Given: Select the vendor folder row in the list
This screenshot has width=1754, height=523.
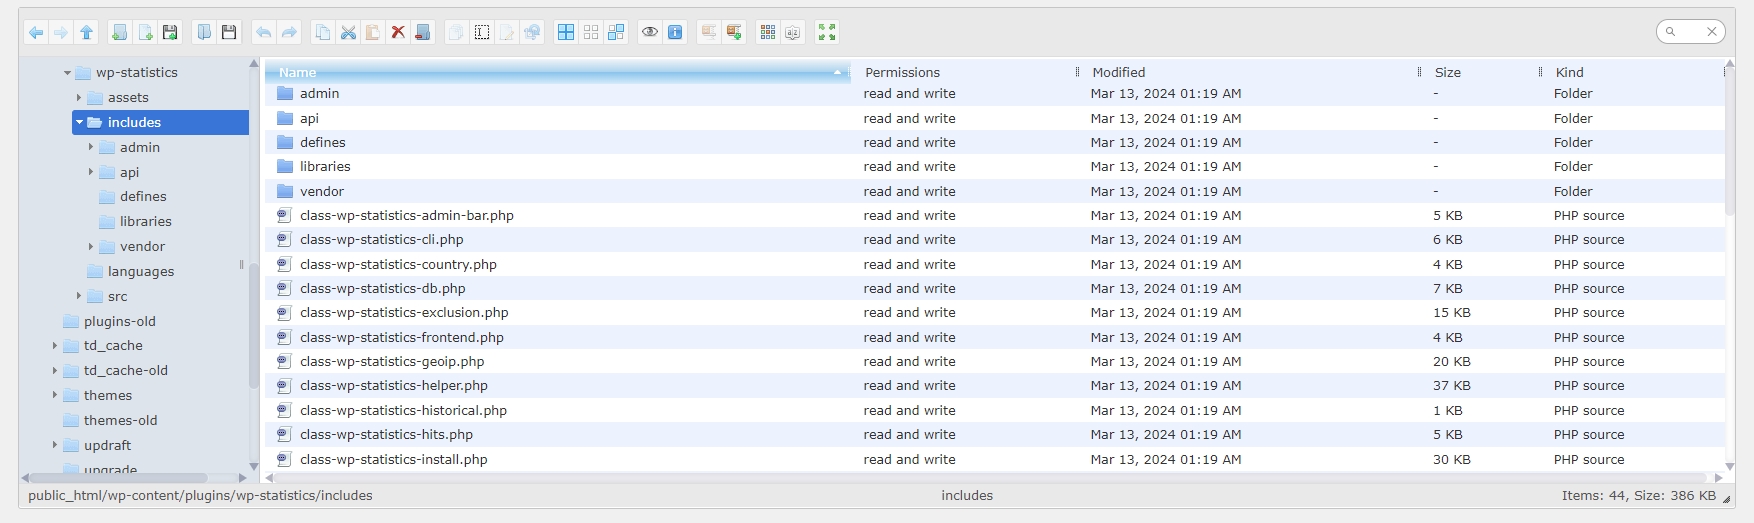Looking at the screenshot, I should click(995, 191).
